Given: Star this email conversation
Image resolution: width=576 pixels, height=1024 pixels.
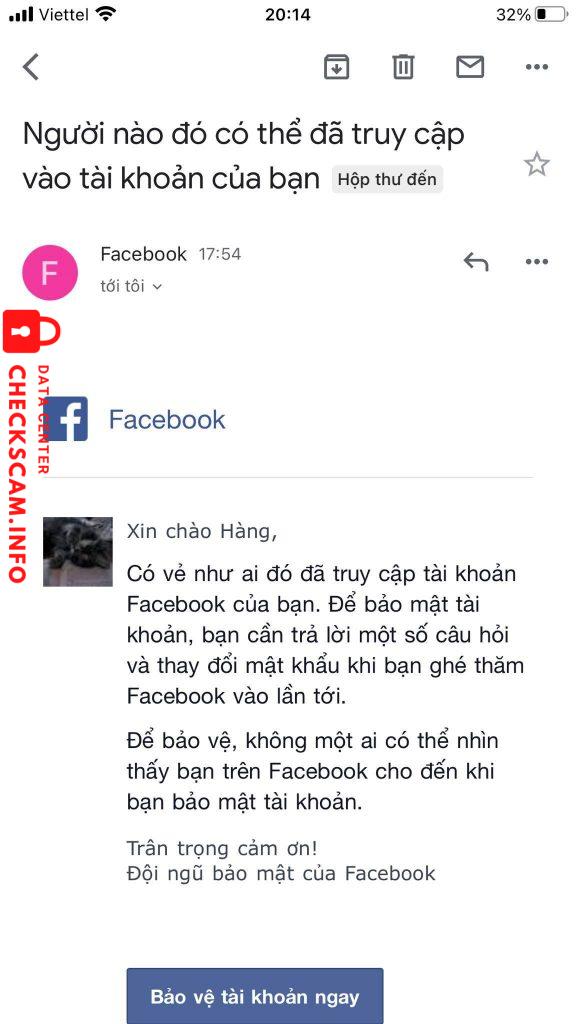Looking at the screenshot, I should (x=537, y=164).
